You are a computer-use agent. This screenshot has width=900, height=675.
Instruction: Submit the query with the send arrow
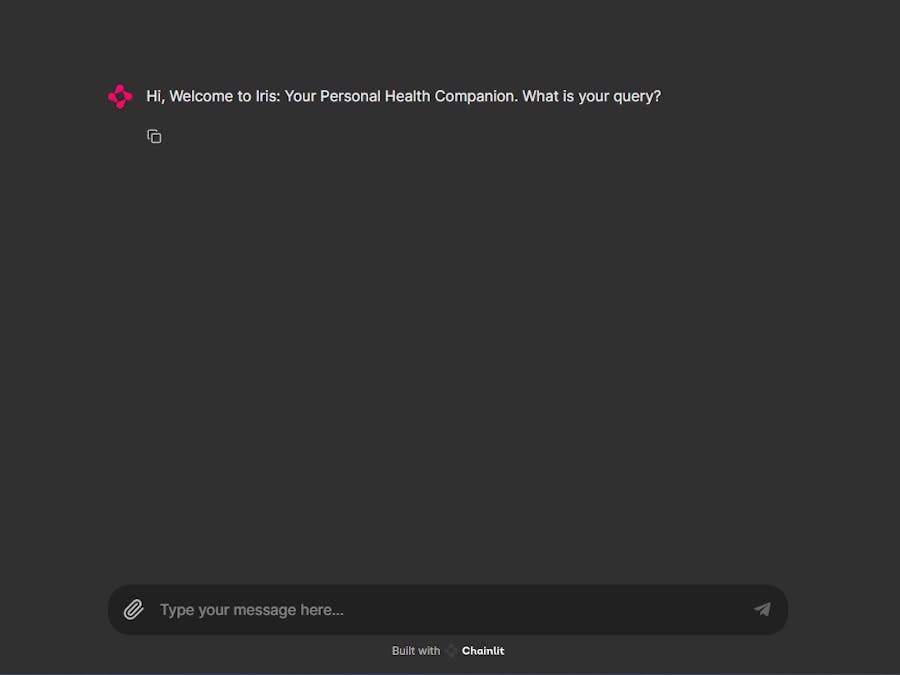(x=762, y=610)
